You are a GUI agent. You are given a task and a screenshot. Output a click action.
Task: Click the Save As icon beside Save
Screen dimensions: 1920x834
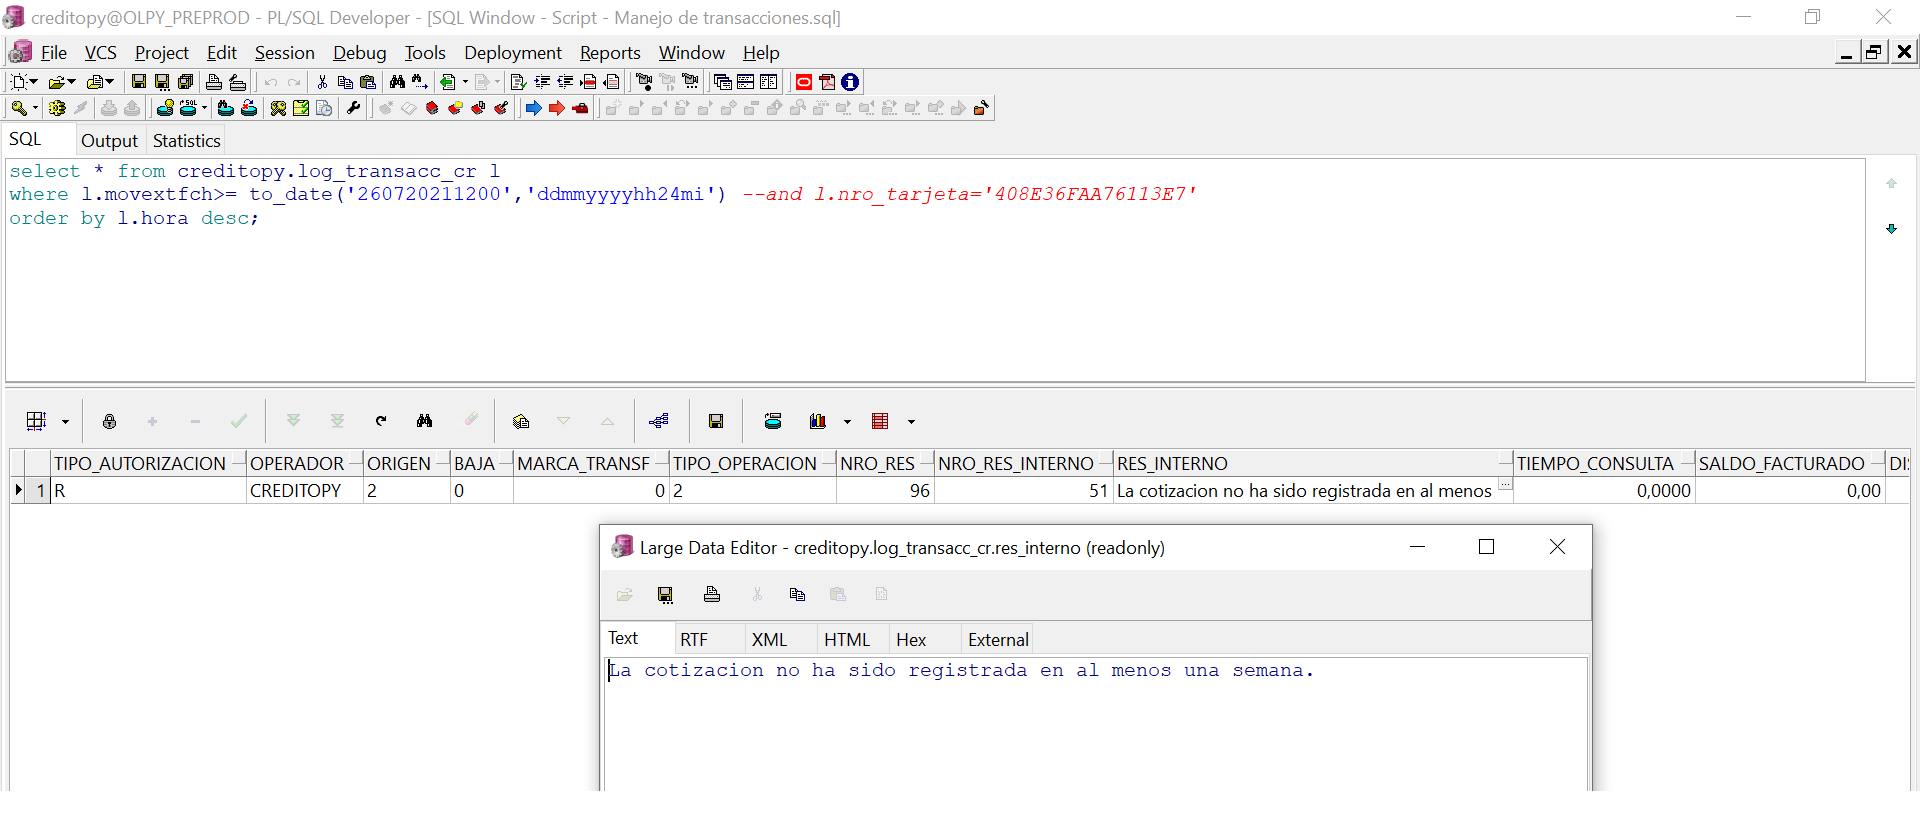point(162,82)
